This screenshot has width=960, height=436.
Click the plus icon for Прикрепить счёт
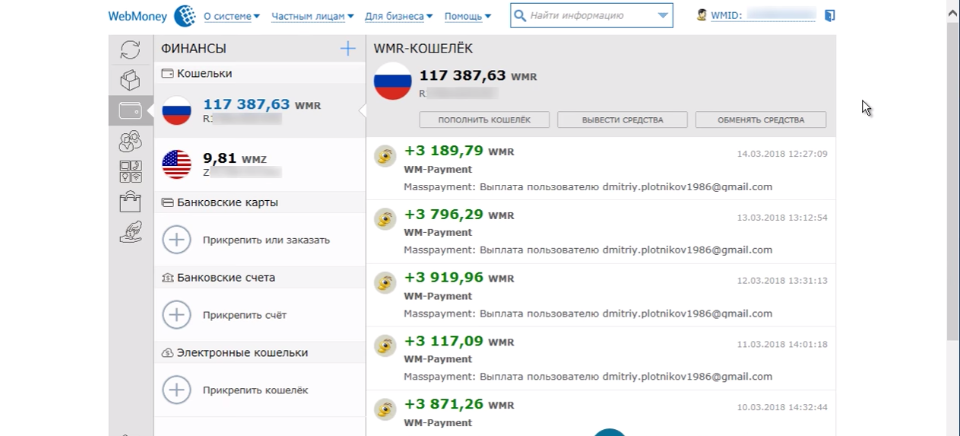click(177, 314)
